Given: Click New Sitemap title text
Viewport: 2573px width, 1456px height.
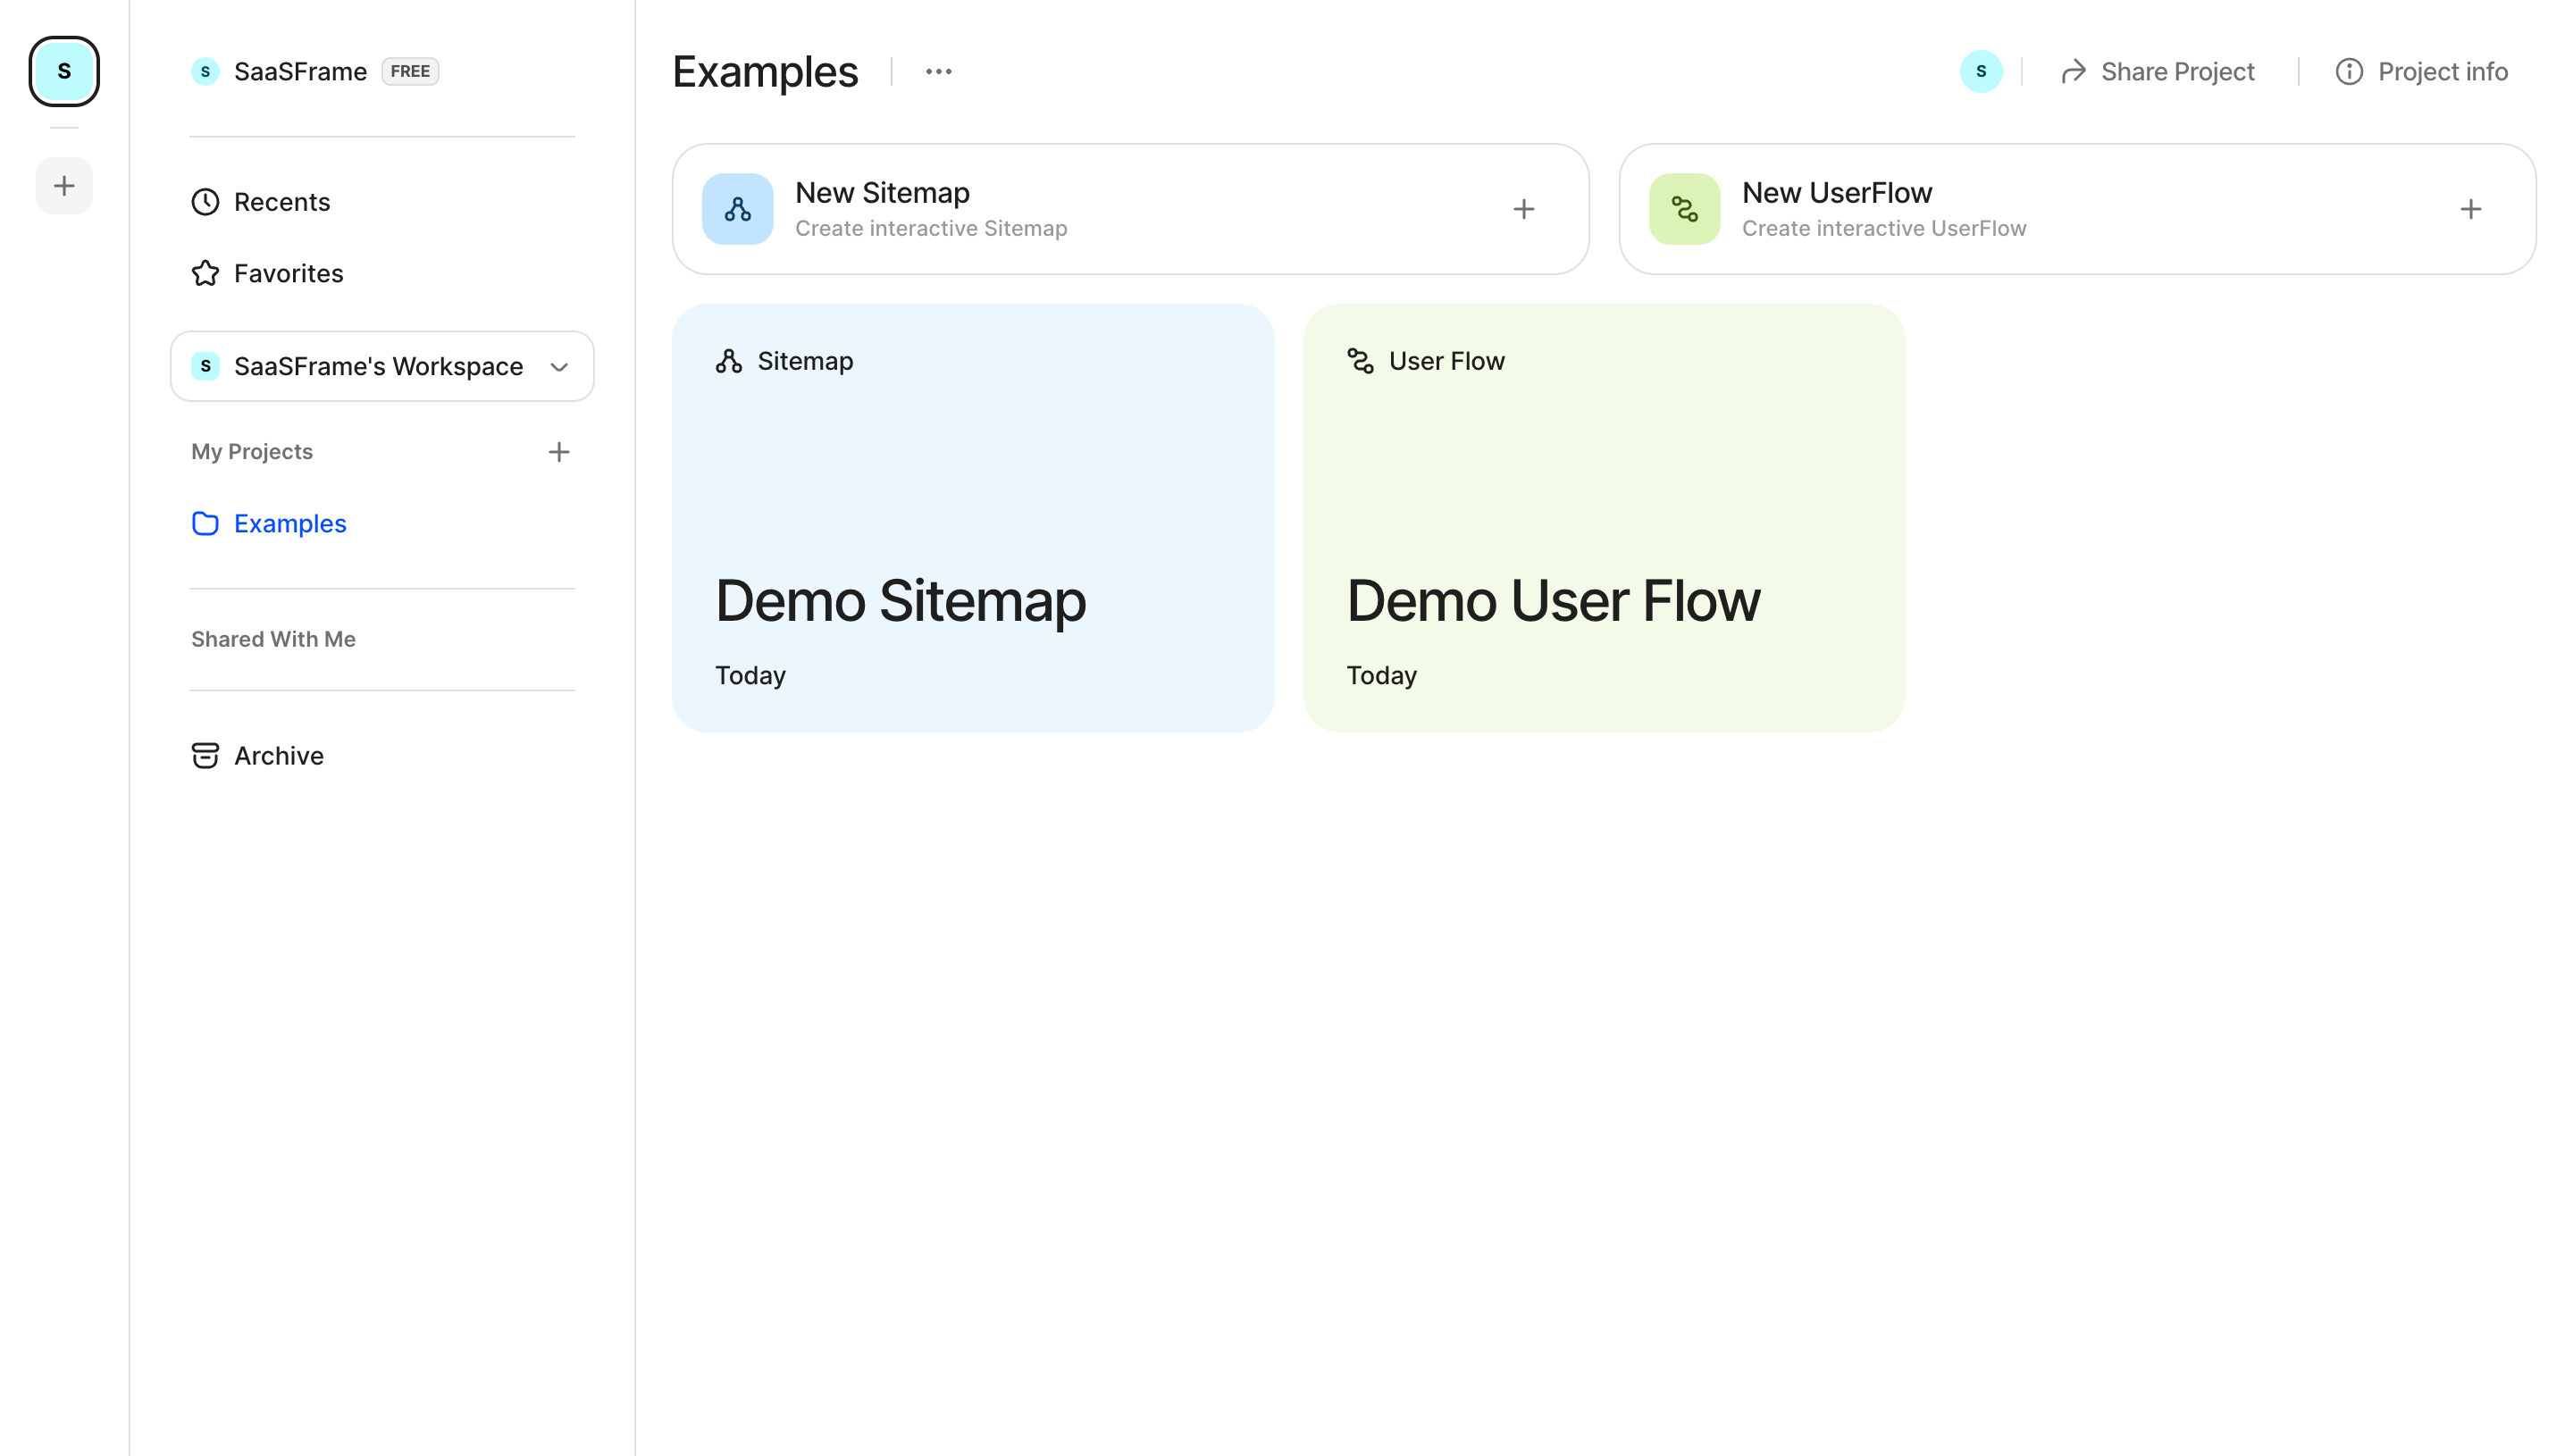Looking at the screenshot, I should tap(882, 192).
